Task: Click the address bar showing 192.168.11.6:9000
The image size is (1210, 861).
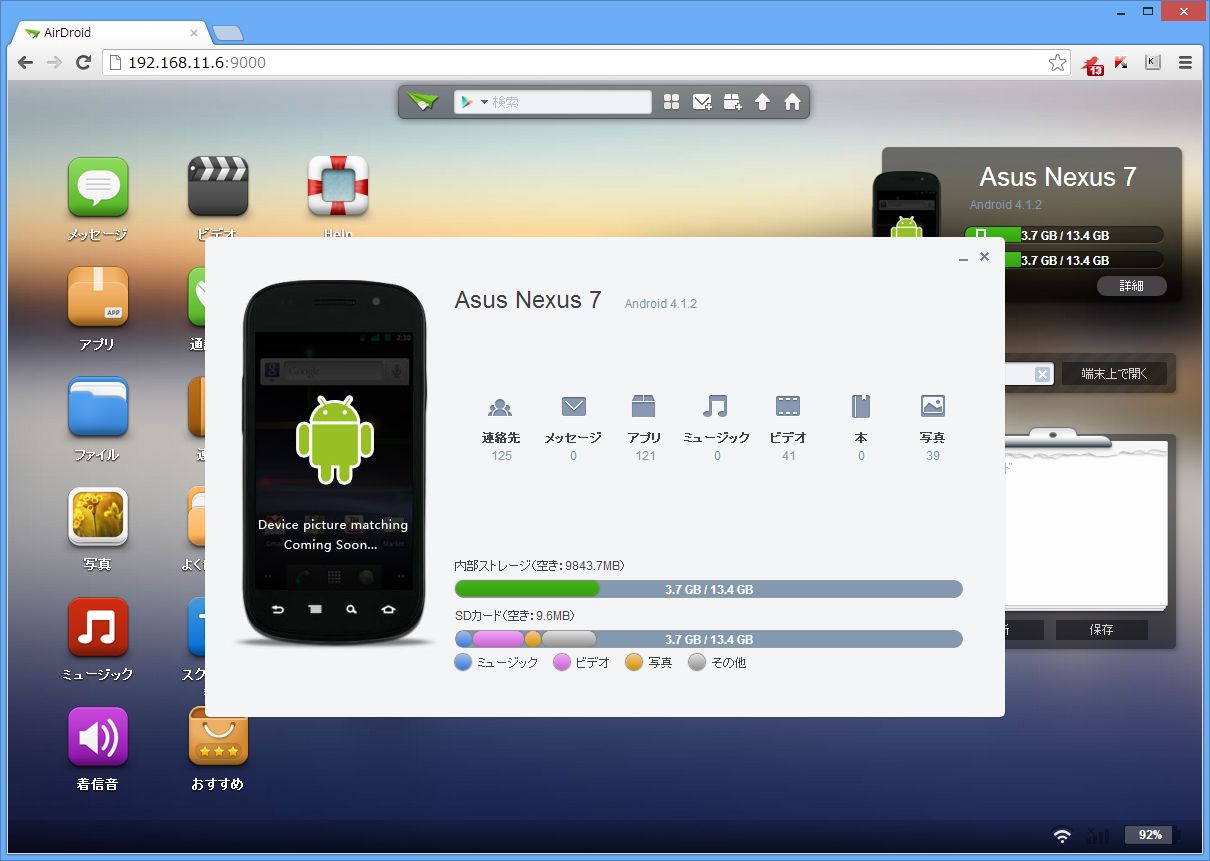Action: coord(586,62)
